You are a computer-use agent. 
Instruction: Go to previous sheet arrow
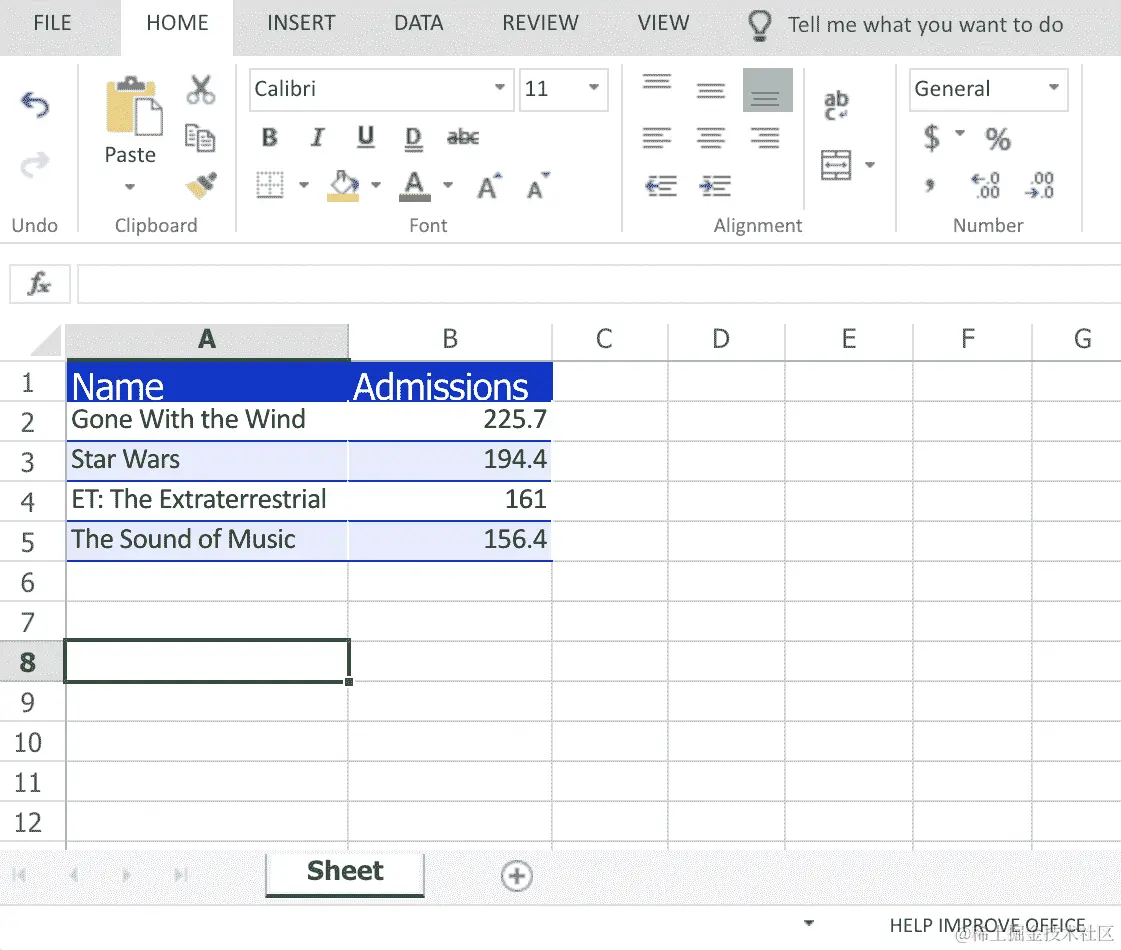coord(74,875)
